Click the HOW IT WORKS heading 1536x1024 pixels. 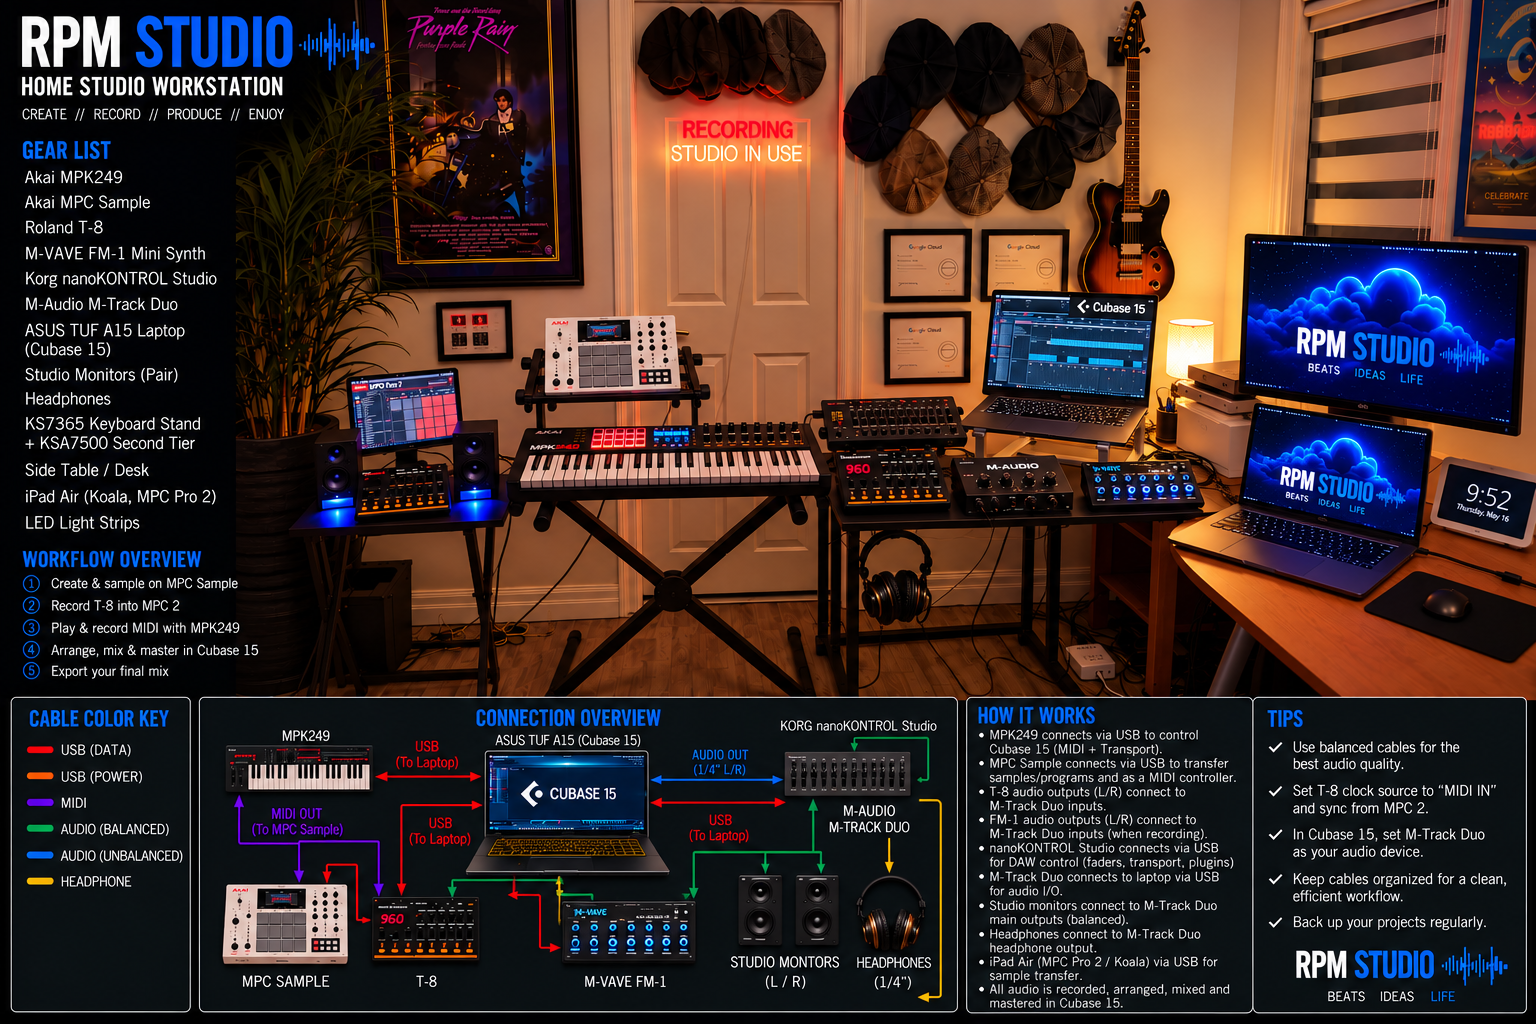[x=1036, y=716]
